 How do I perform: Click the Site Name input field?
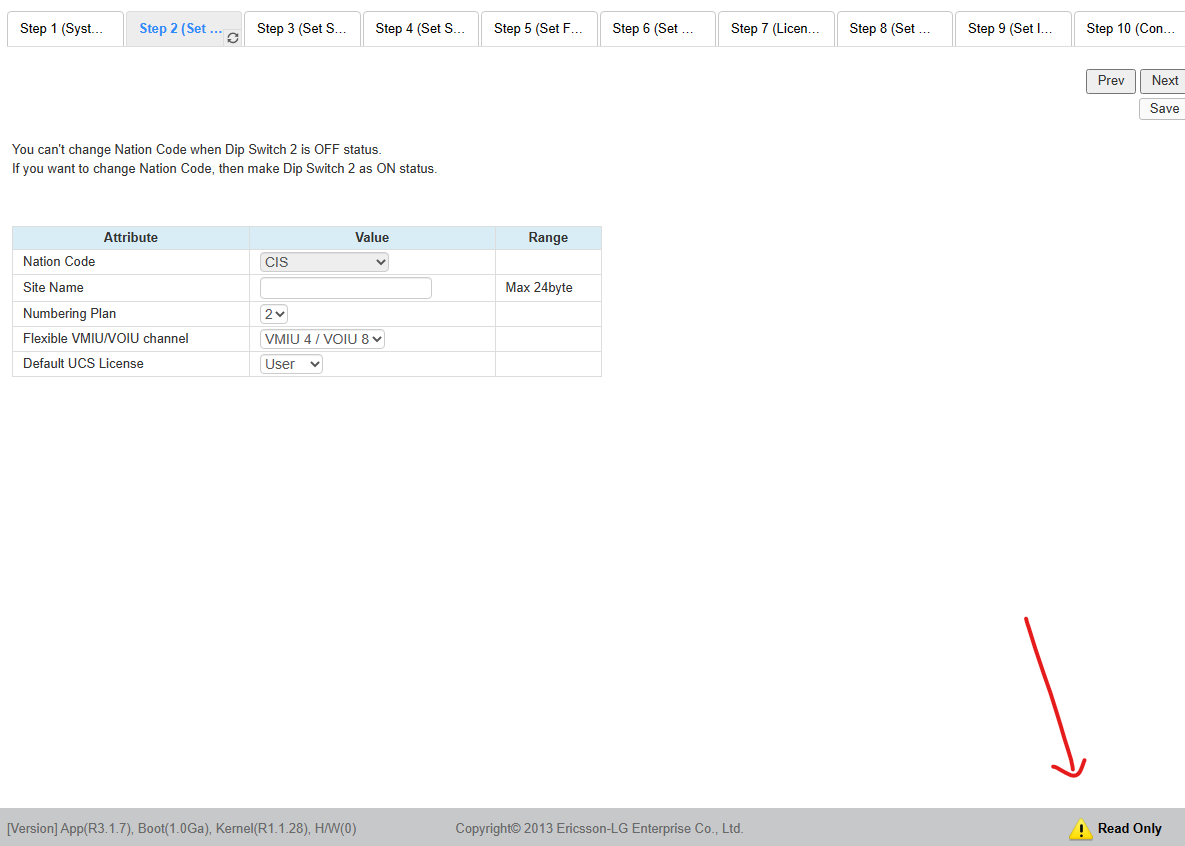click(345, 288)
